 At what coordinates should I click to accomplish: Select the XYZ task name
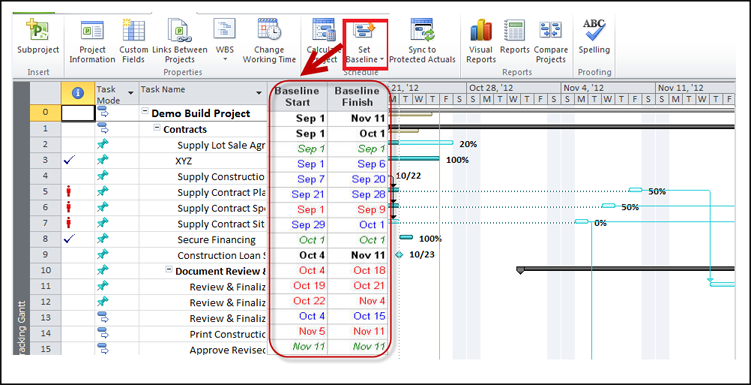(183, 161)
